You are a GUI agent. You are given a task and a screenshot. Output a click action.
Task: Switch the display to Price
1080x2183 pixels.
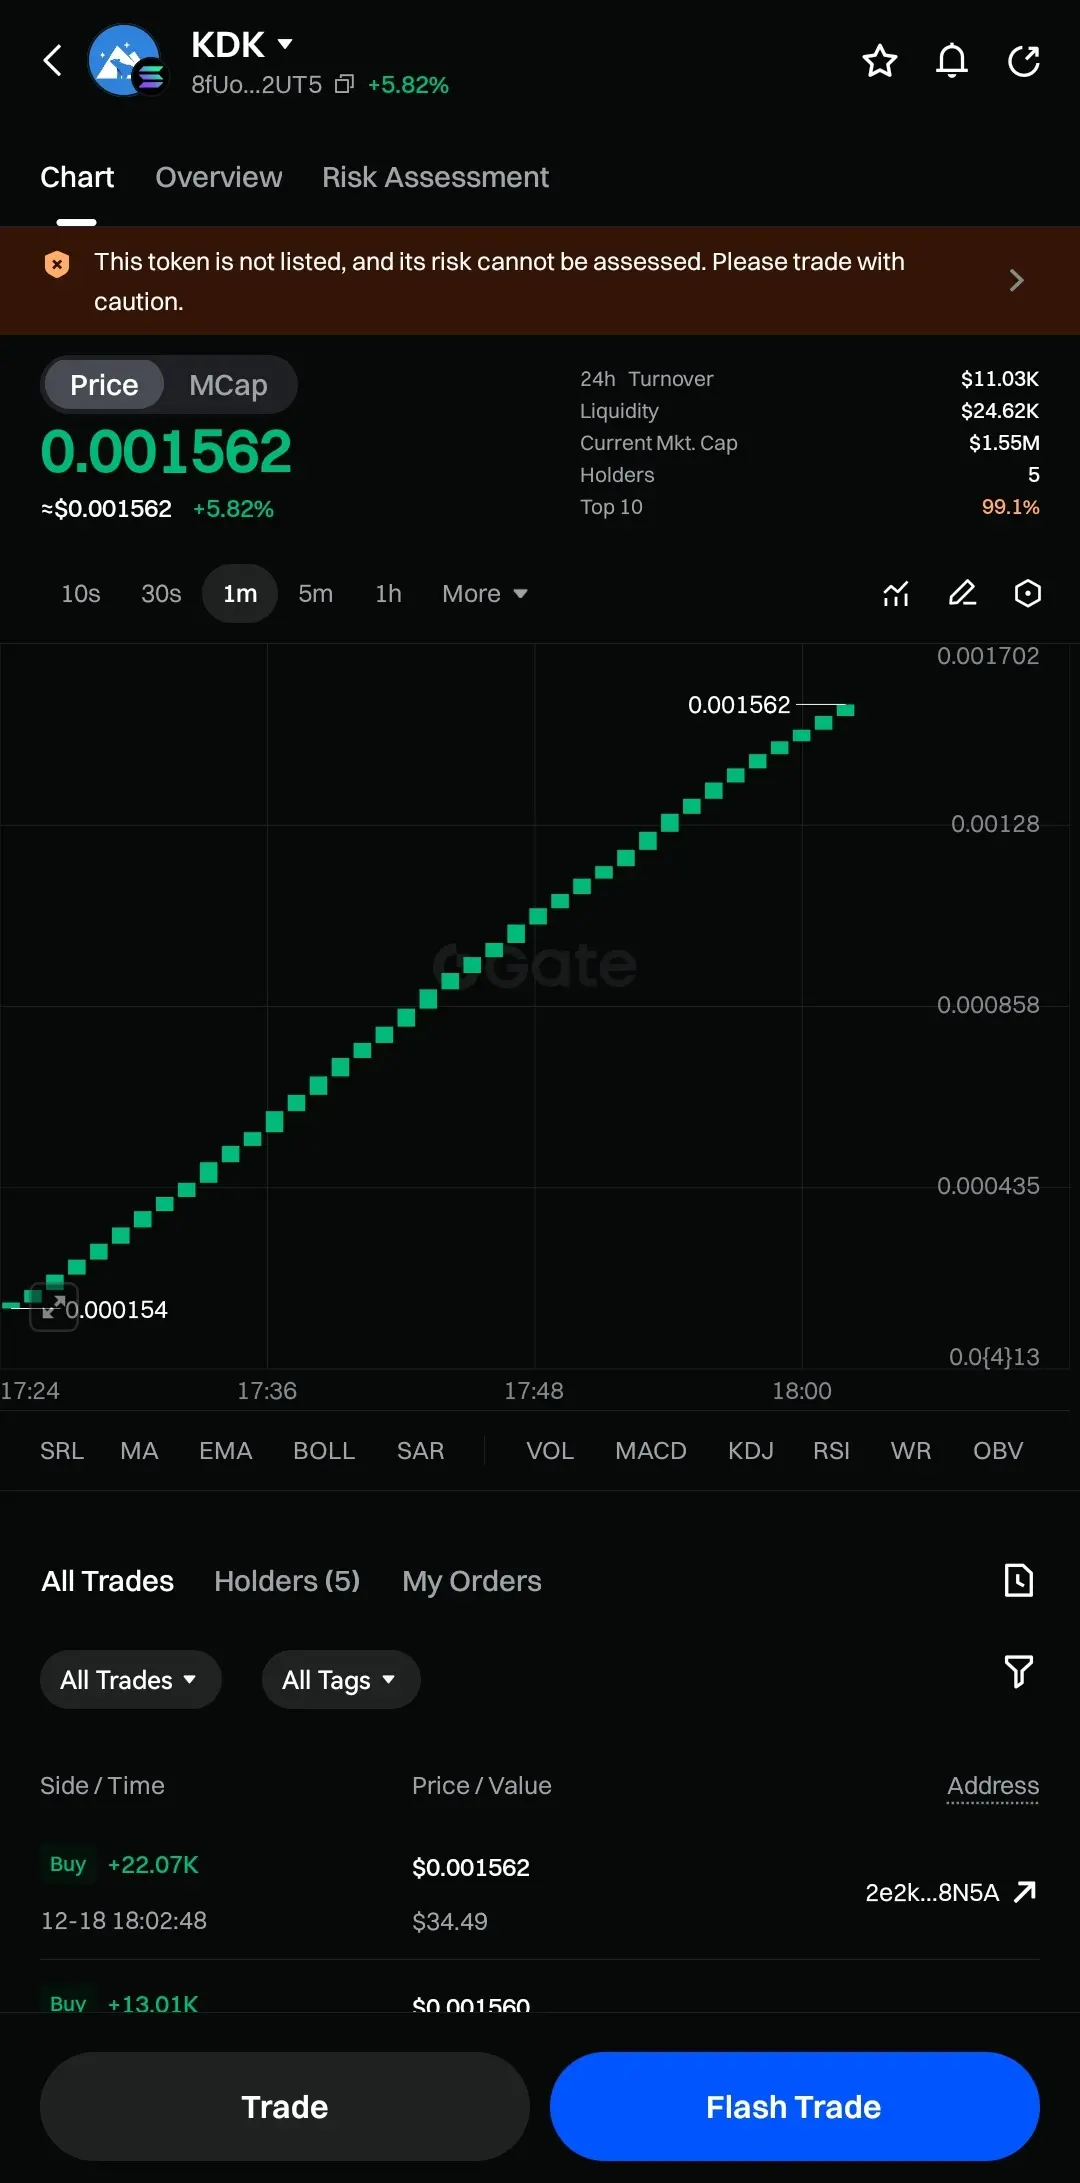pos(104,385)
